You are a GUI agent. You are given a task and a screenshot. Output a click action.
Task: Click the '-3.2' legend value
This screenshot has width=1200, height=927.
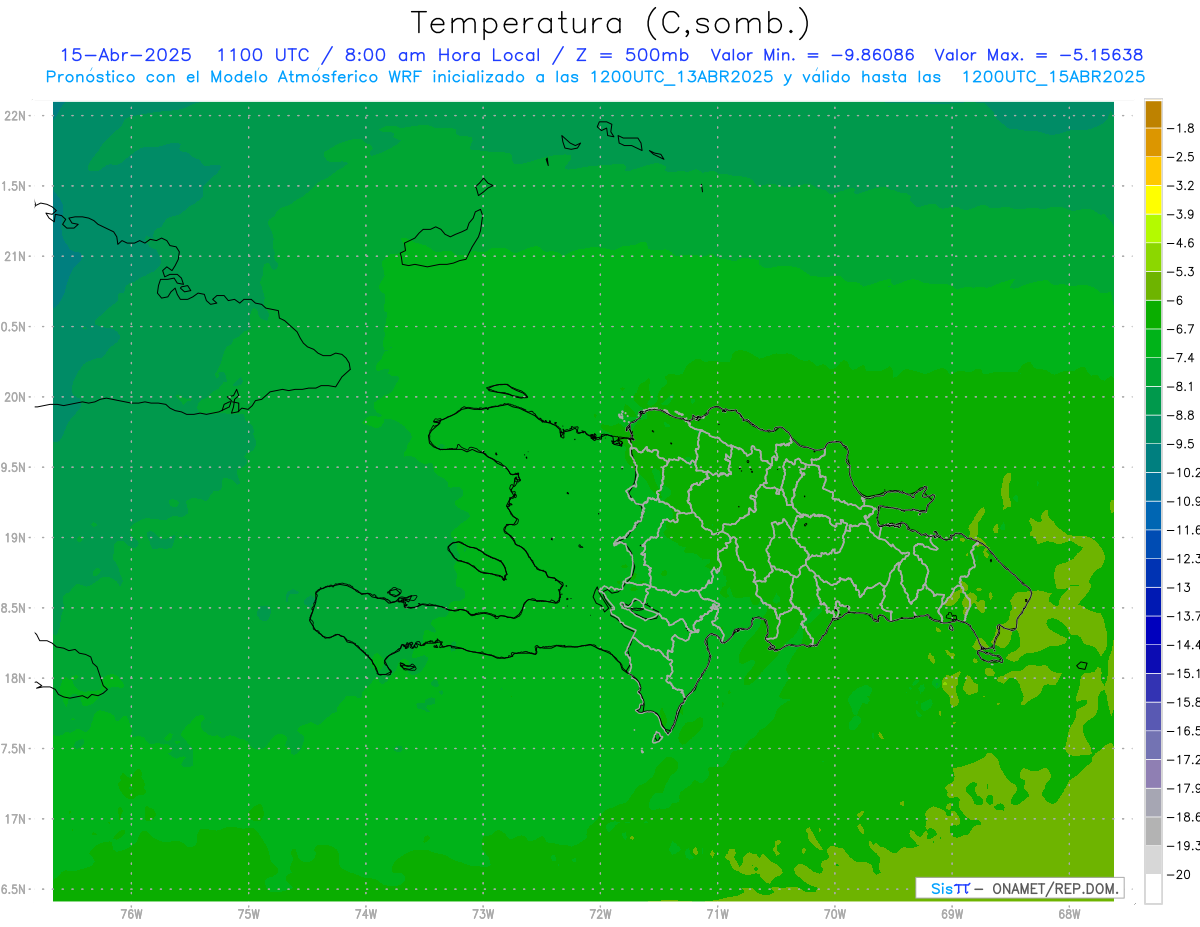(x=1181, y=186)
